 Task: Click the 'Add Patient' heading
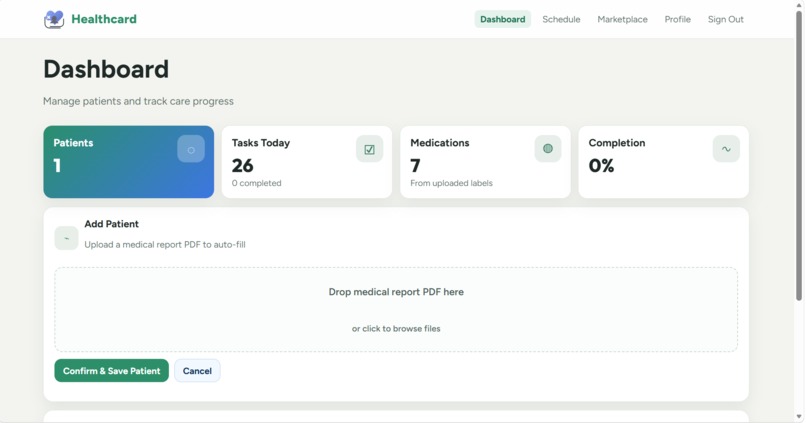[112, 224]
